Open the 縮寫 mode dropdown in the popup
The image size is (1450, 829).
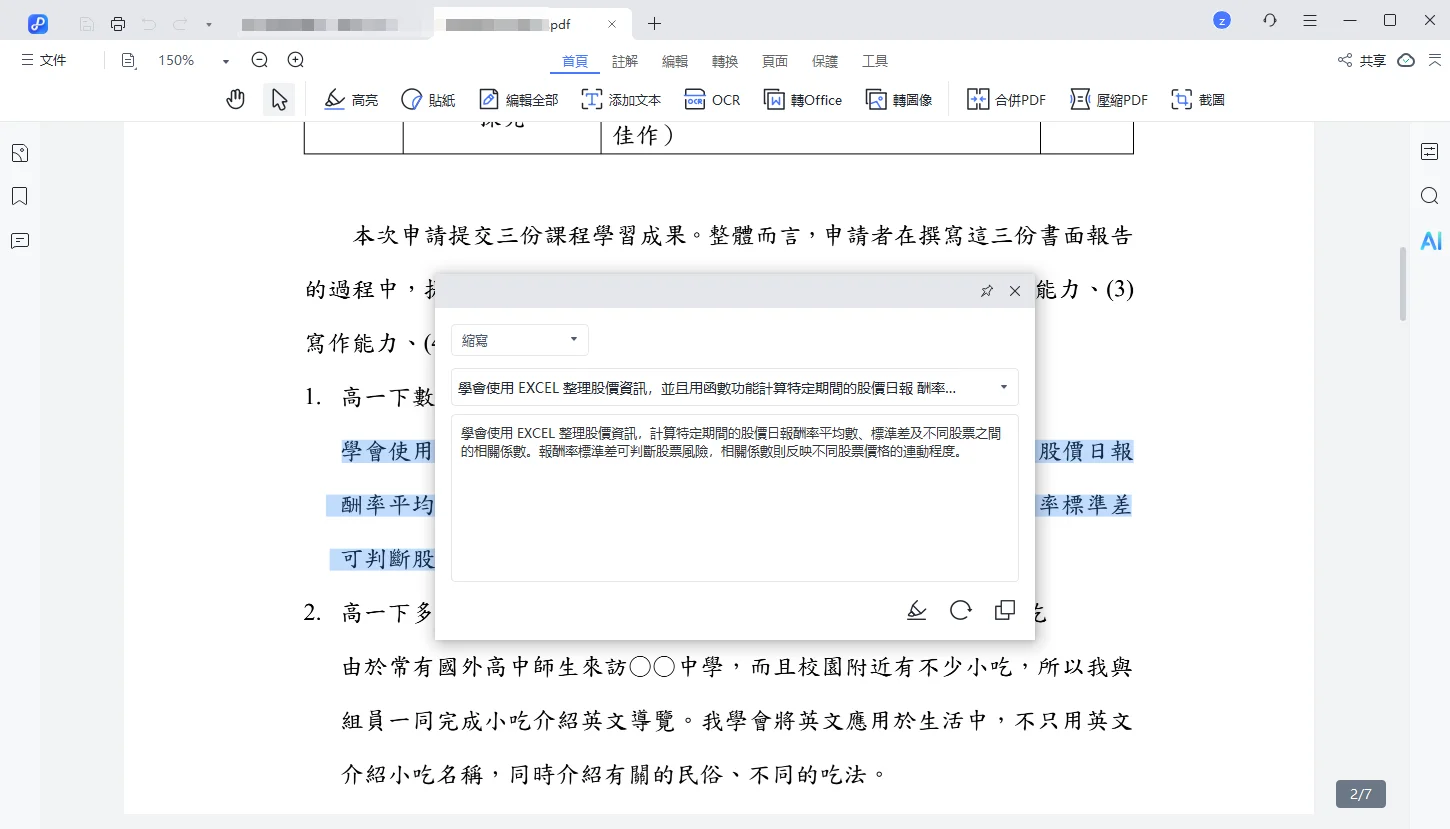point(519,340)
